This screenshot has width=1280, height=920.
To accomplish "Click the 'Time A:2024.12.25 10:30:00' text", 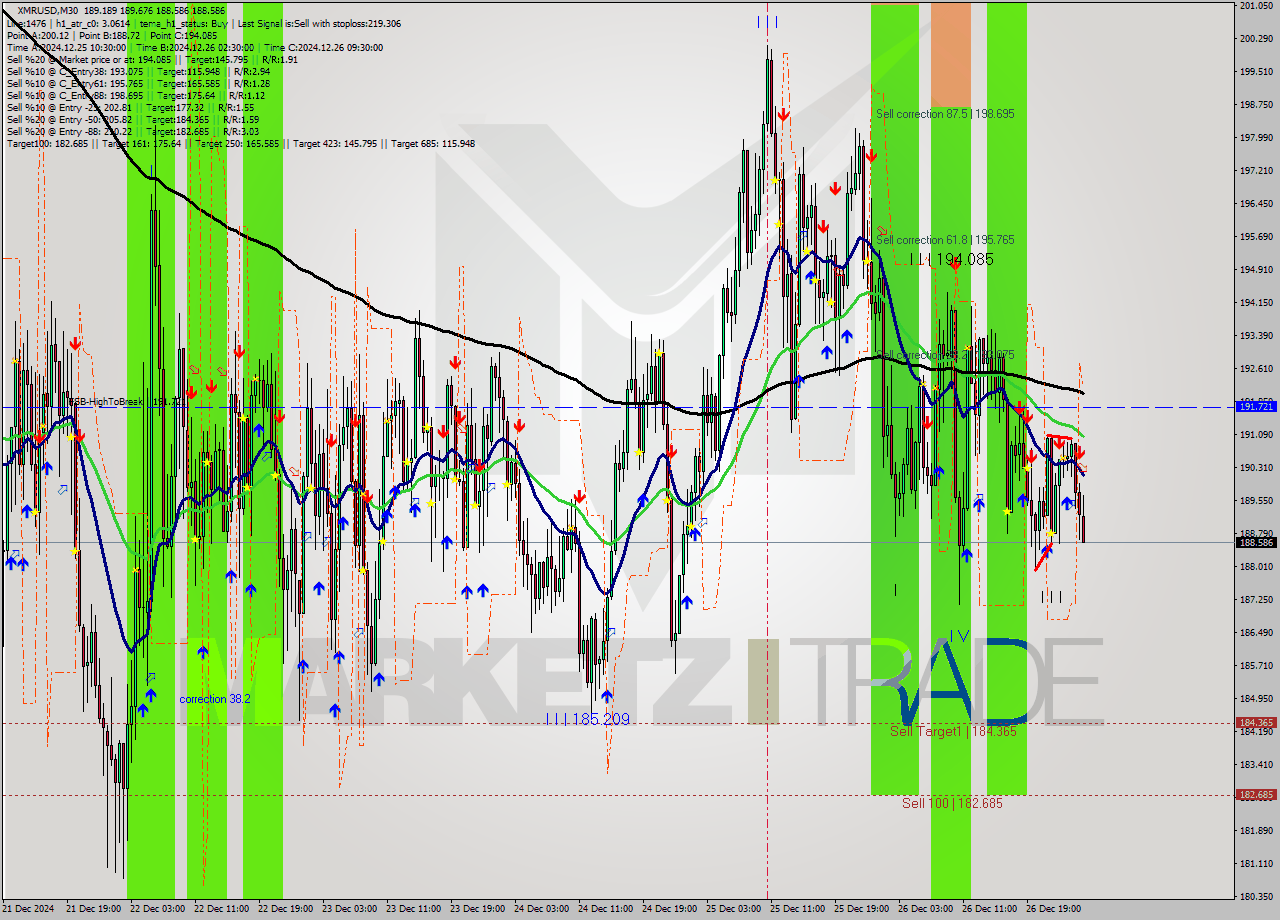I will [66, 47].
